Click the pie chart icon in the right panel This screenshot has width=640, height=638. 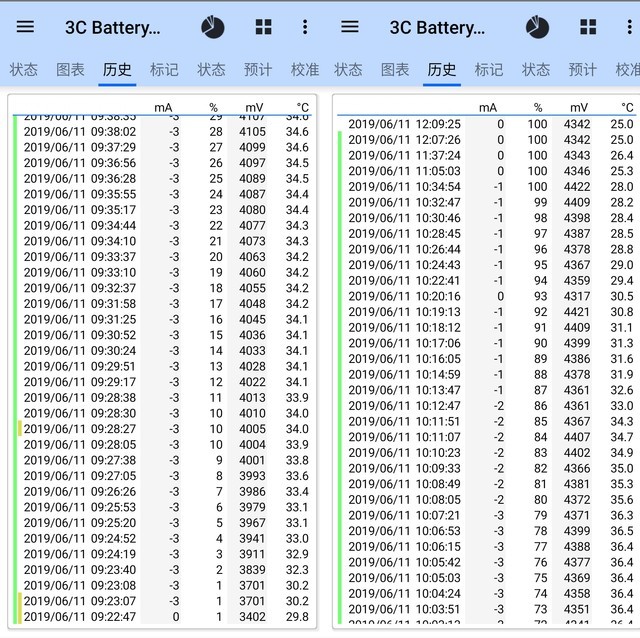537,27
